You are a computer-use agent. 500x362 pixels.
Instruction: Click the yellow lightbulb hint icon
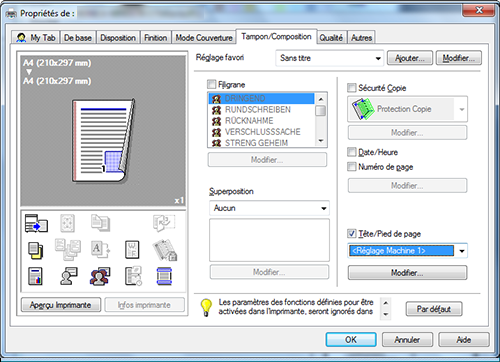[x=206, y=307]
